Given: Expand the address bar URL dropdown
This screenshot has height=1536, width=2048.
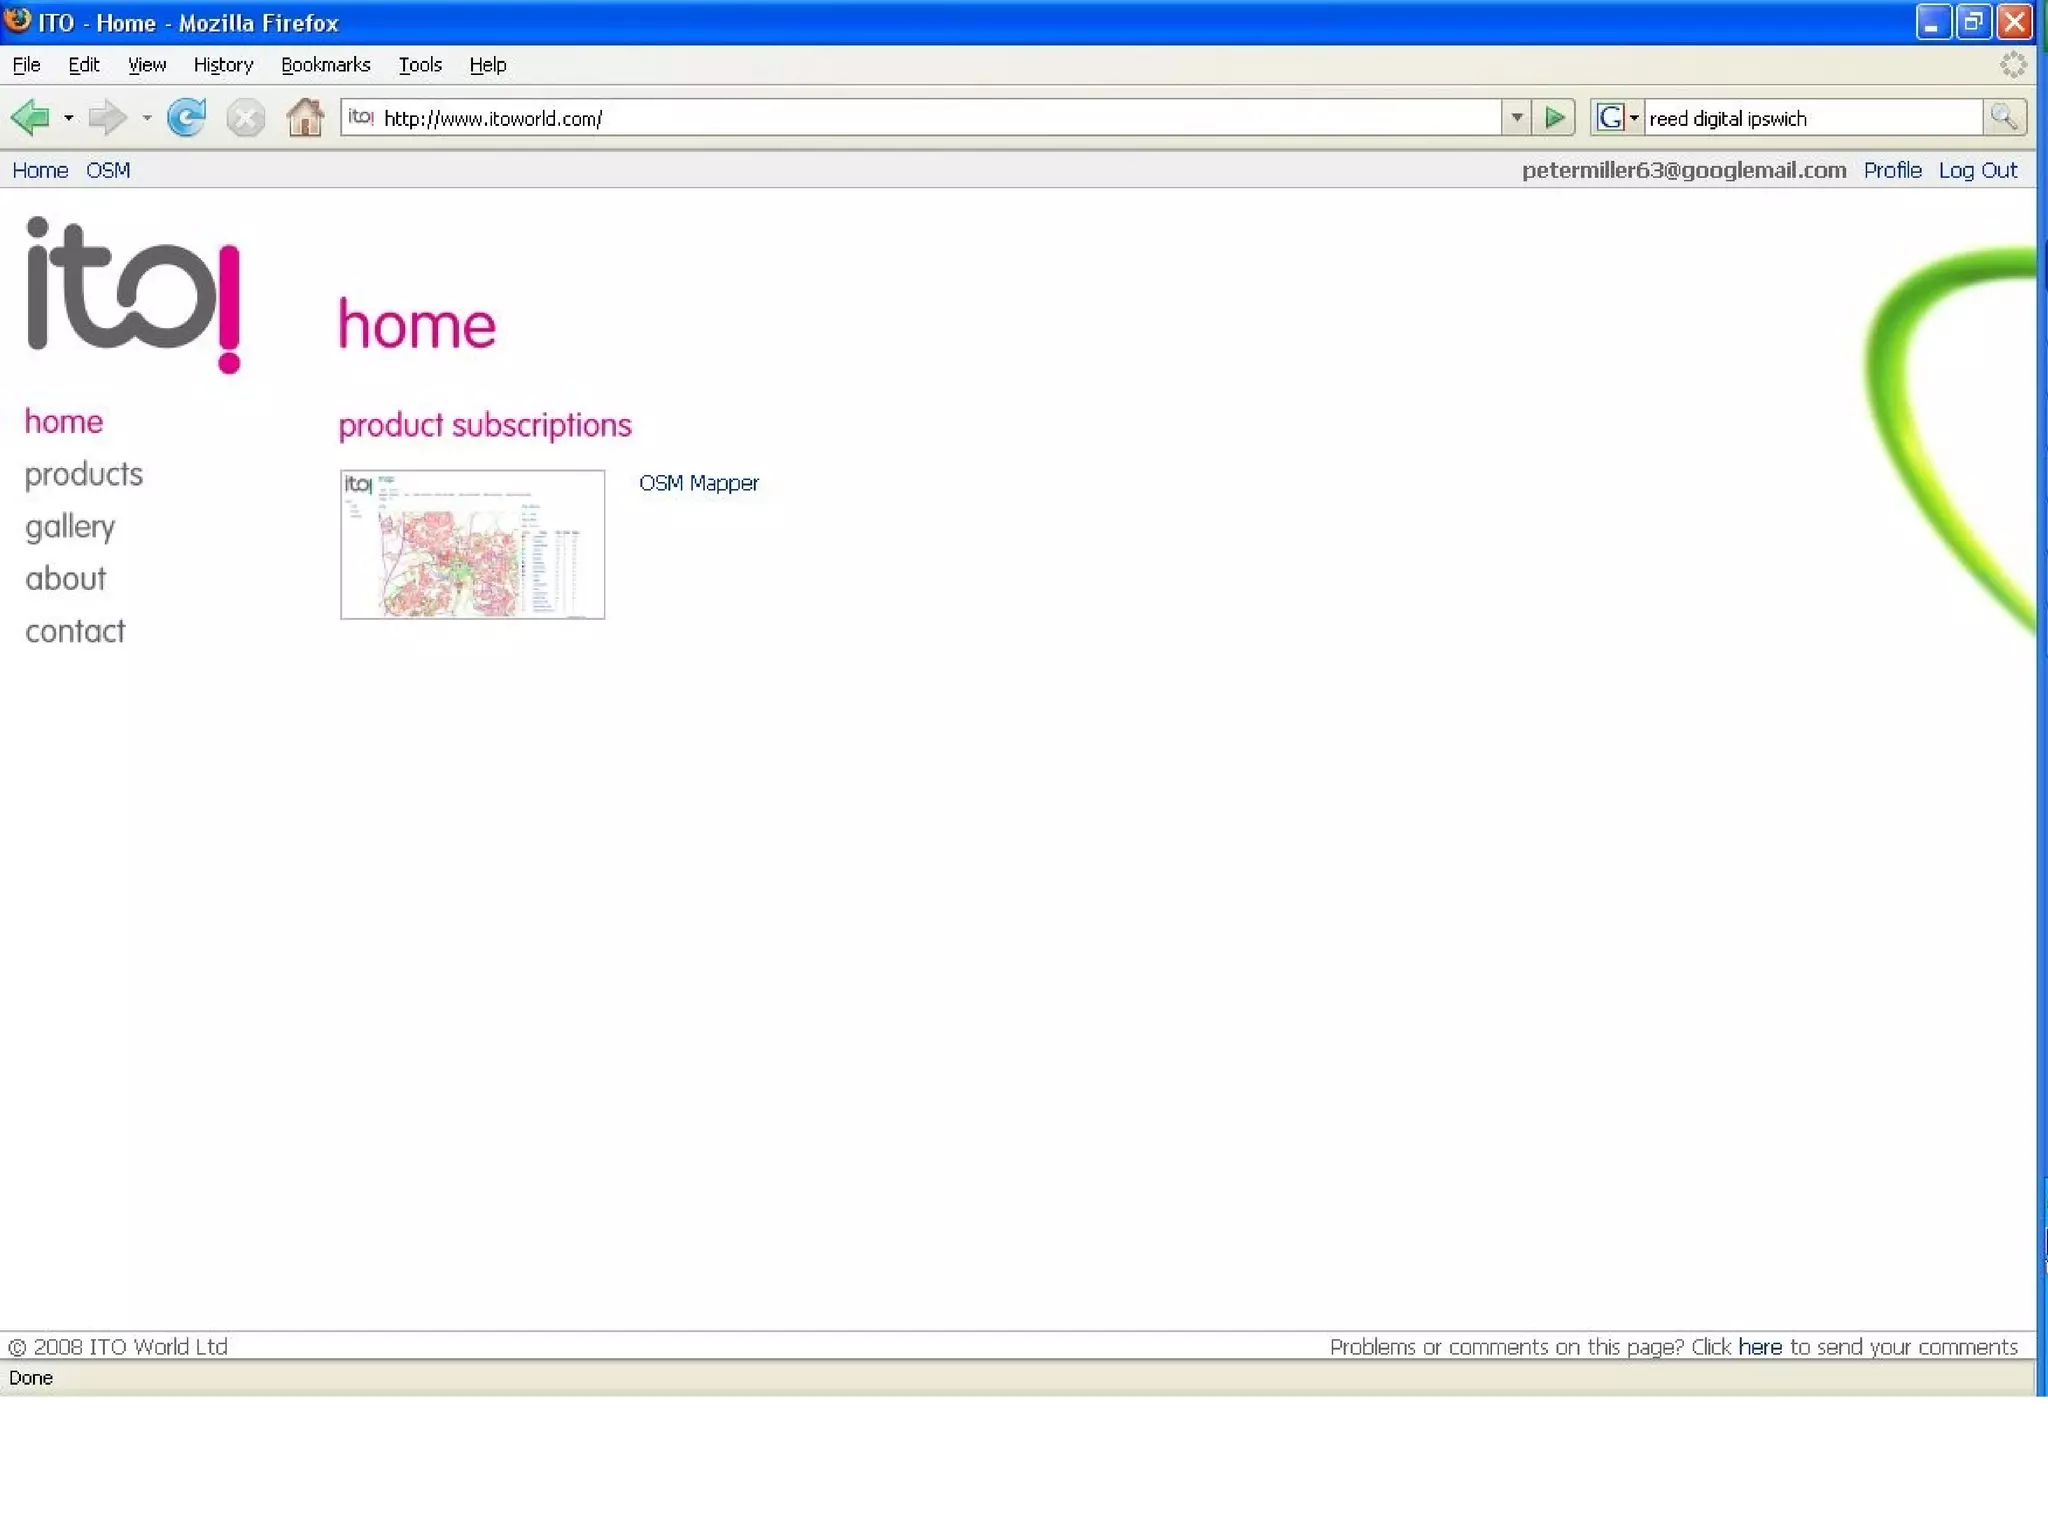Looking at the screenshot, I should point(1517,118).
